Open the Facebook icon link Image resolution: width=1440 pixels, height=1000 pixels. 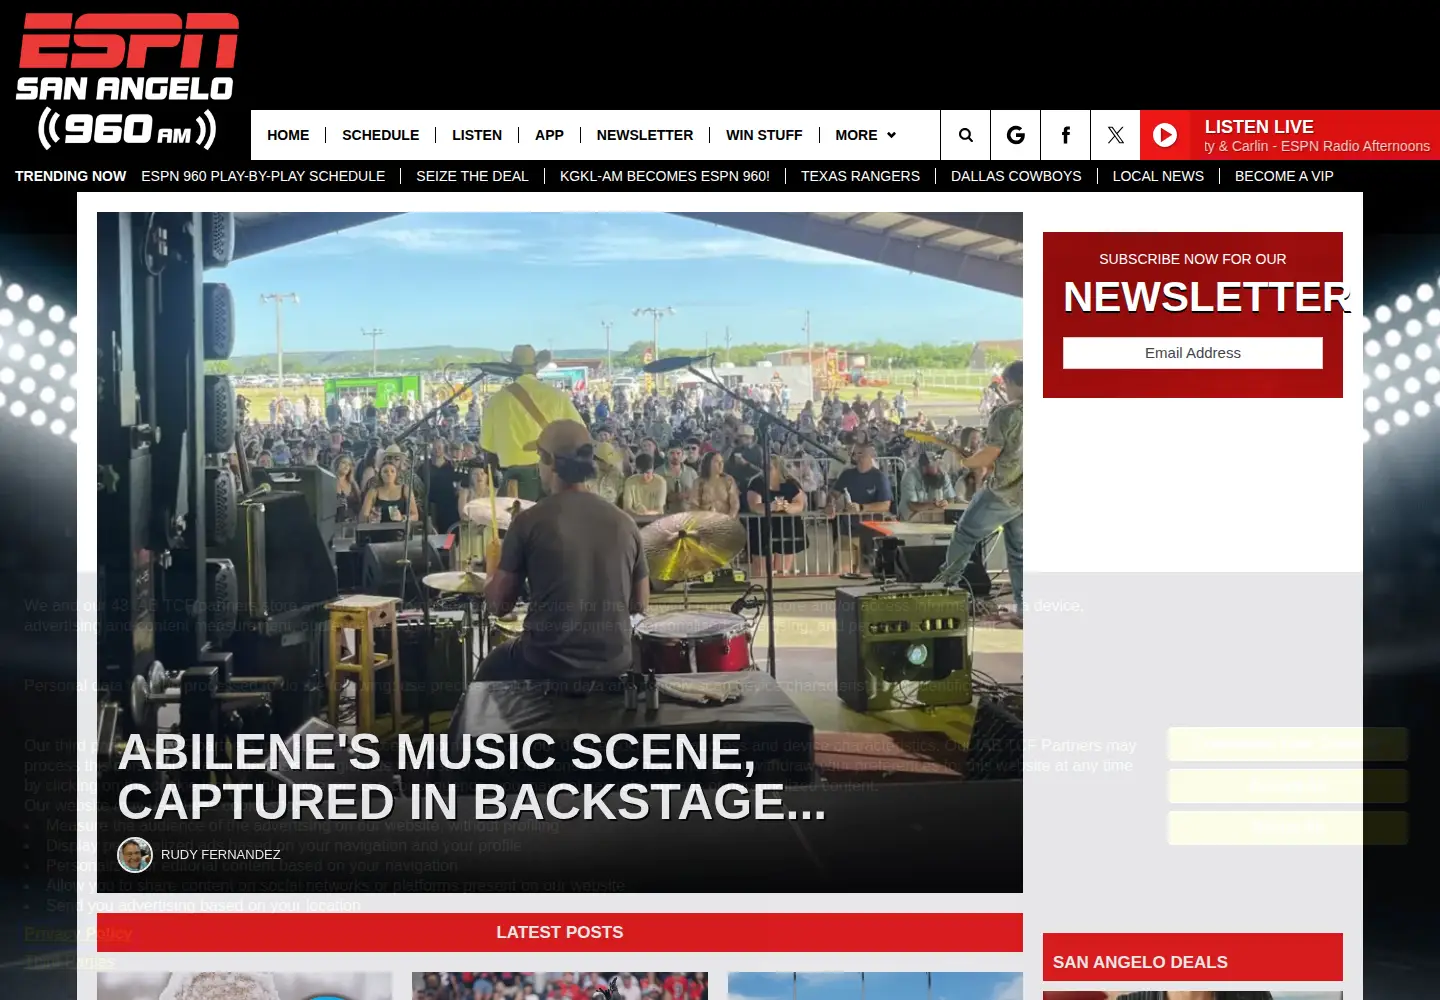pyautogui.click(x=1065, y=135)
